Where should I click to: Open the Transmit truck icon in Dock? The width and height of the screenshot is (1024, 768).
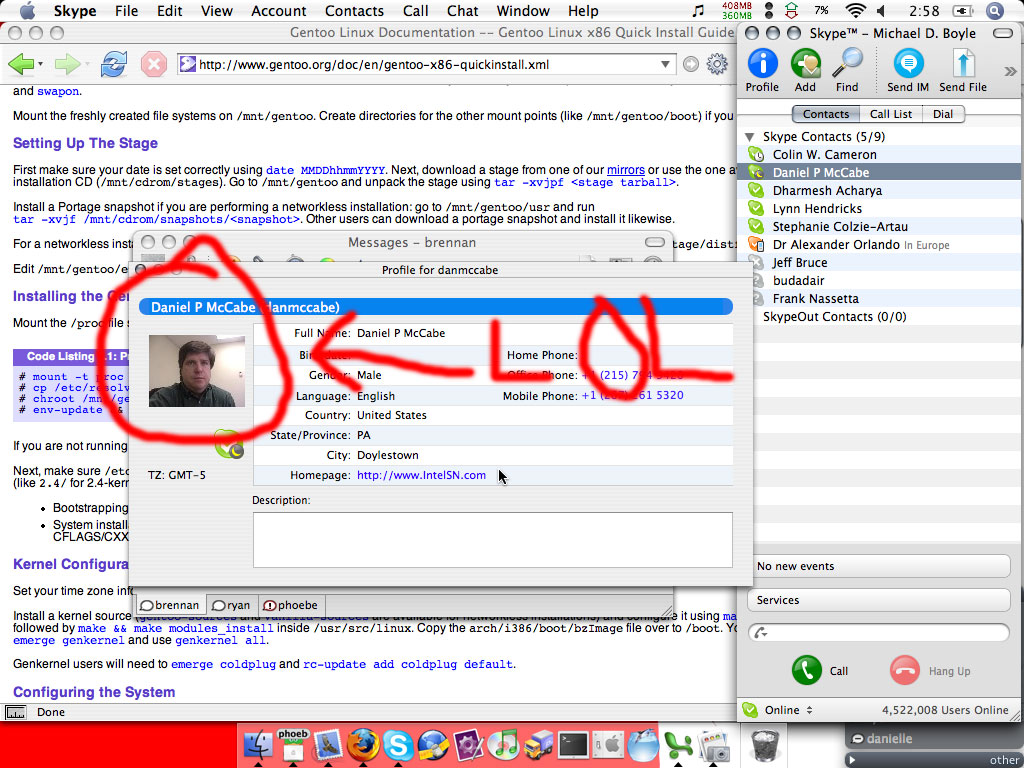click(x=538, y=744)
